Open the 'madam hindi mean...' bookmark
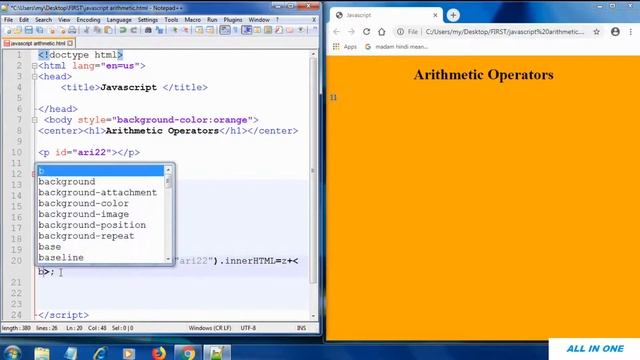Viewport: 640px width, 360px height. coord(396,47)
